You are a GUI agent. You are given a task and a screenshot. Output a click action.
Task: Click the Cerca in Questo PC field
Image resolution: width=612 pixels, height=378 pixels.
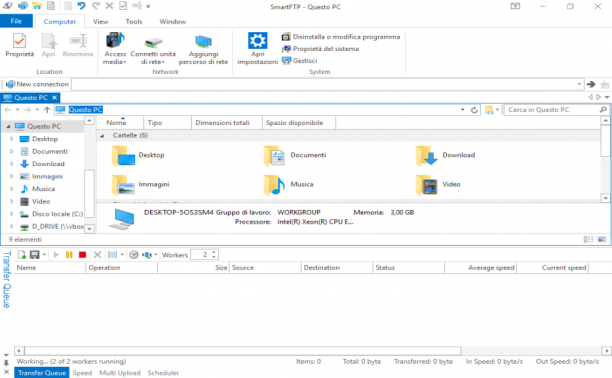[552, 110]
